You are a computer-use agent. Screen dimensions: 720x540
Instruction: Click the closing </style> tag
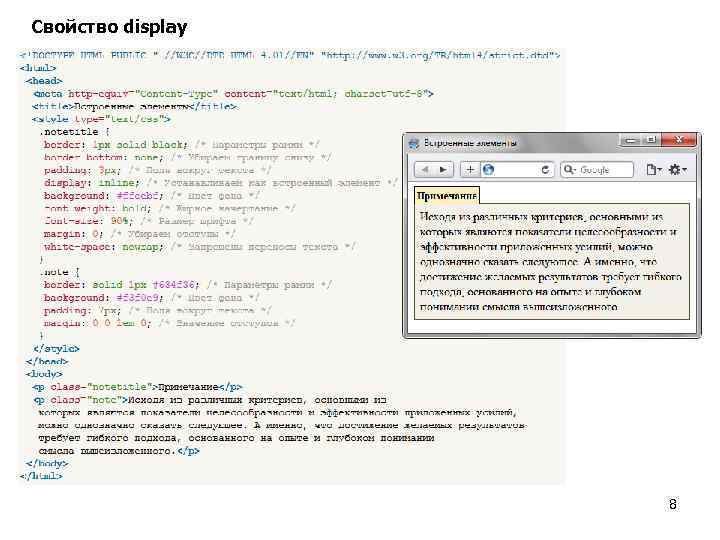click(56, 349)
